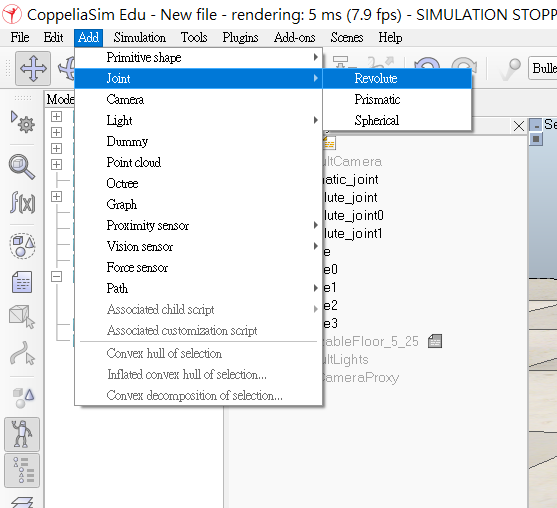
Task: Open simulation settings gear icon
Action: pyautogui.click(x=22, y=122)
